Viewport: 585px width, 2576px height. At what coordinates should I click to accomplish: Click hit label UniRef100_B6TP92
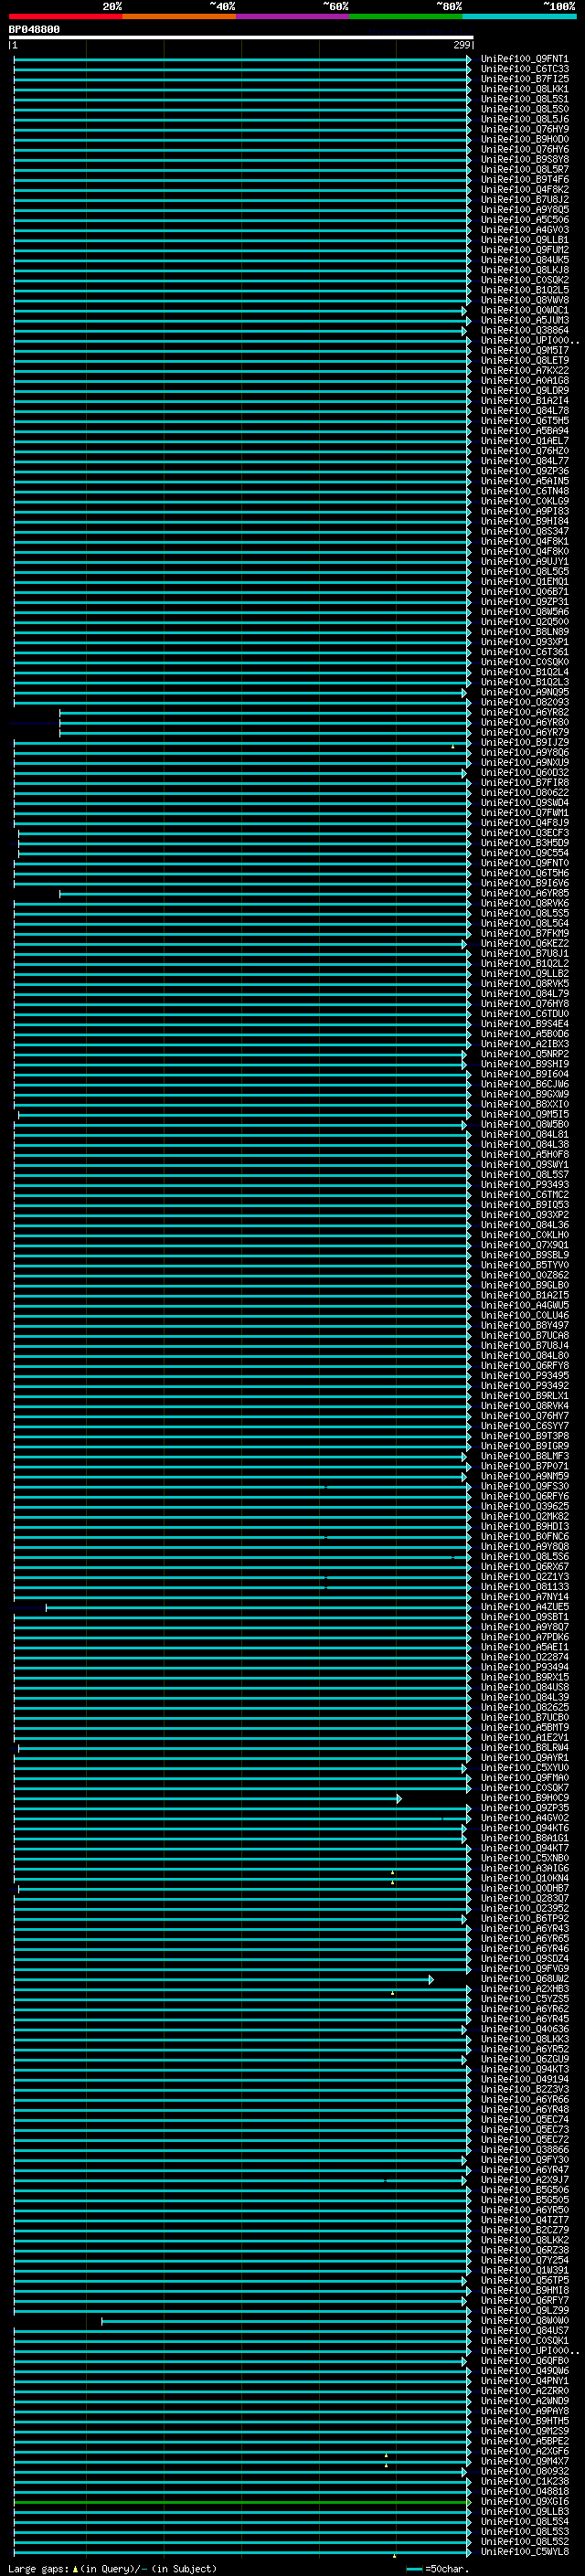coord(524,1919)
